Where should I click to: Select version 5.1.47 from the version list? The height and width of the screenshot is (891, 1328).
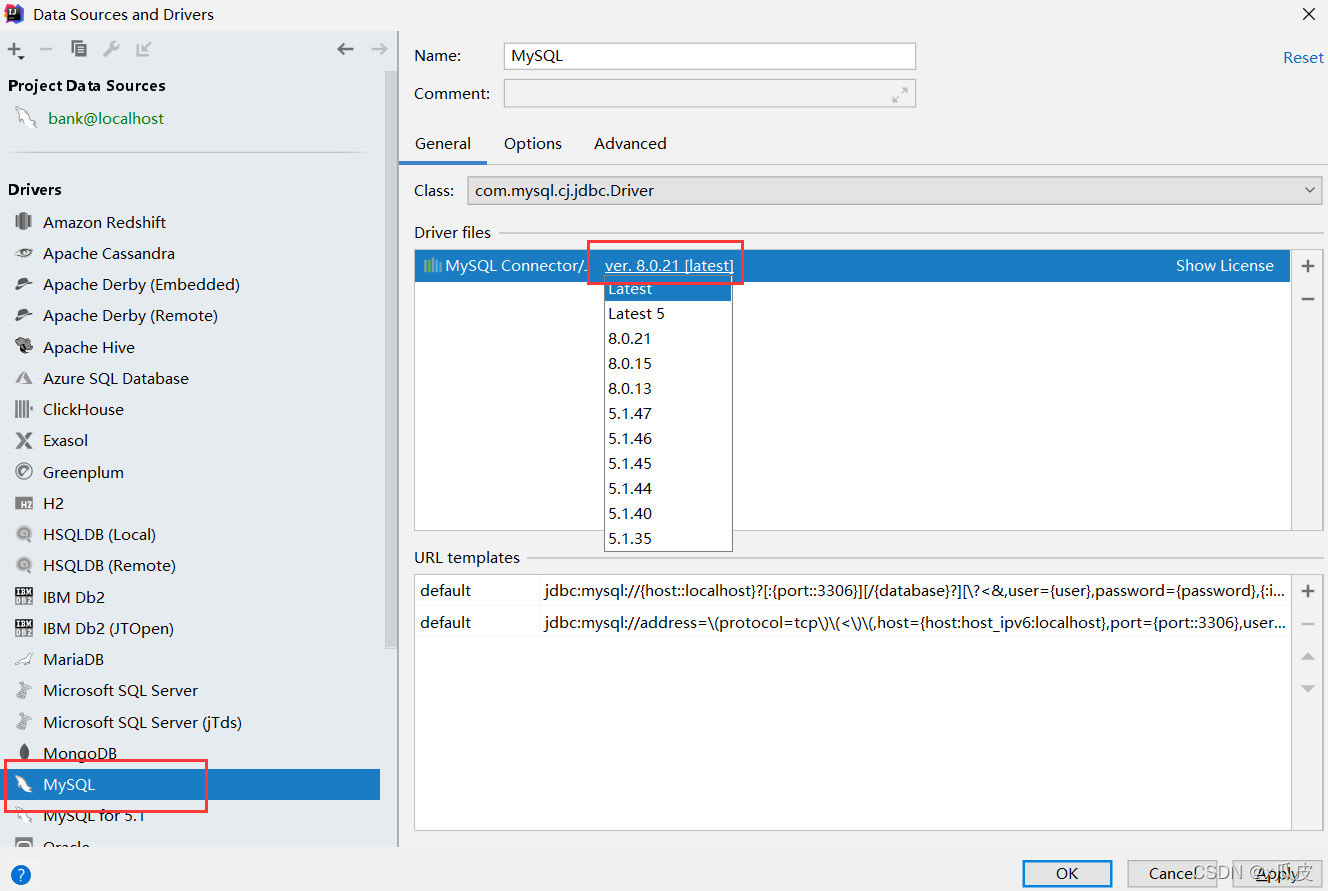point(630,413)
